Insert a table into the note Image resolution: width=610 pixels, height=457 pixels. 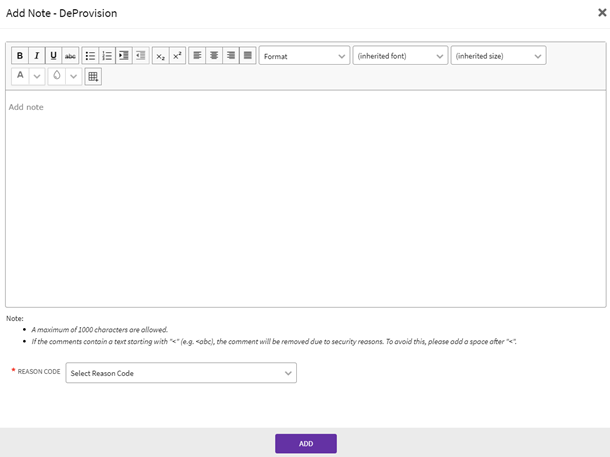[93, 76]
